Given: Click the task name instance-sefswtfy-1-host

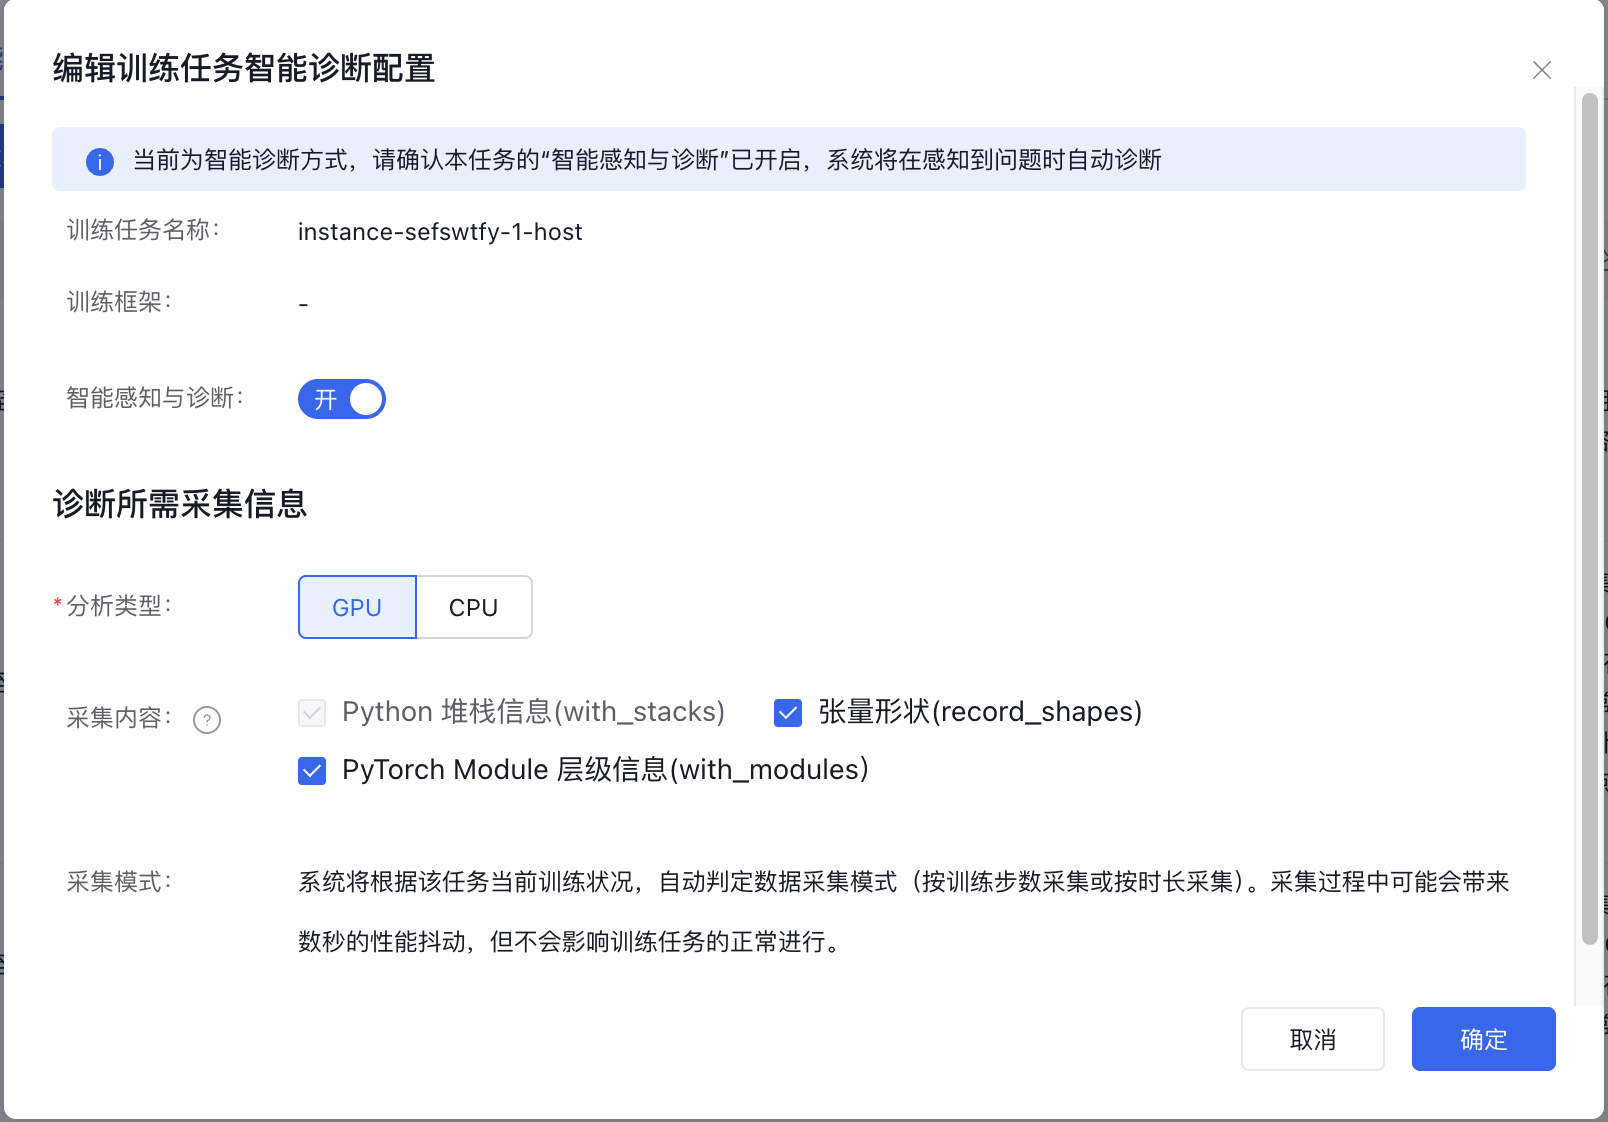Looking at the screenshot, I should [x=440, y=232].
